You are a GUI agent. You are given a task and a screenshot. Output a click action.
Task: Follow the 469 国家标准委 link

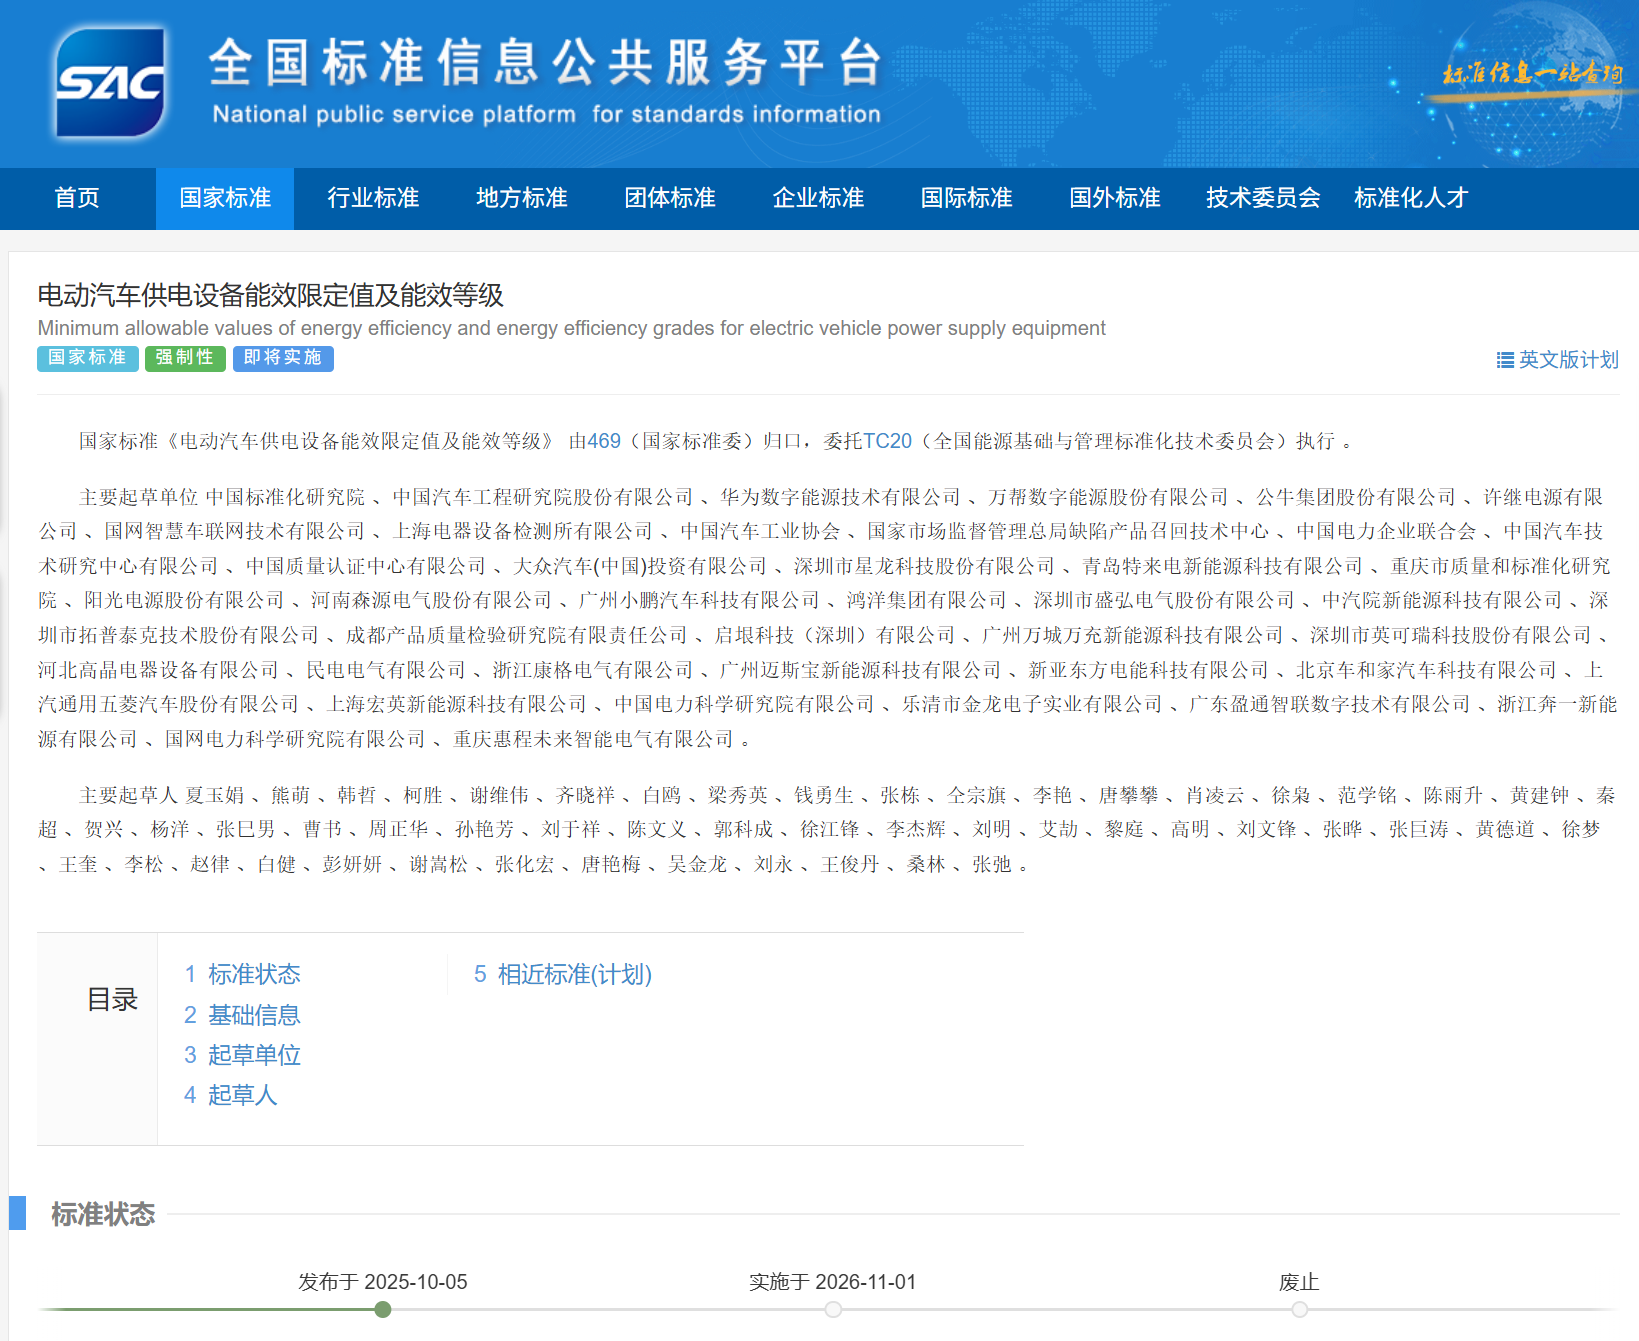pyautogui.click(x=604, y=441)
